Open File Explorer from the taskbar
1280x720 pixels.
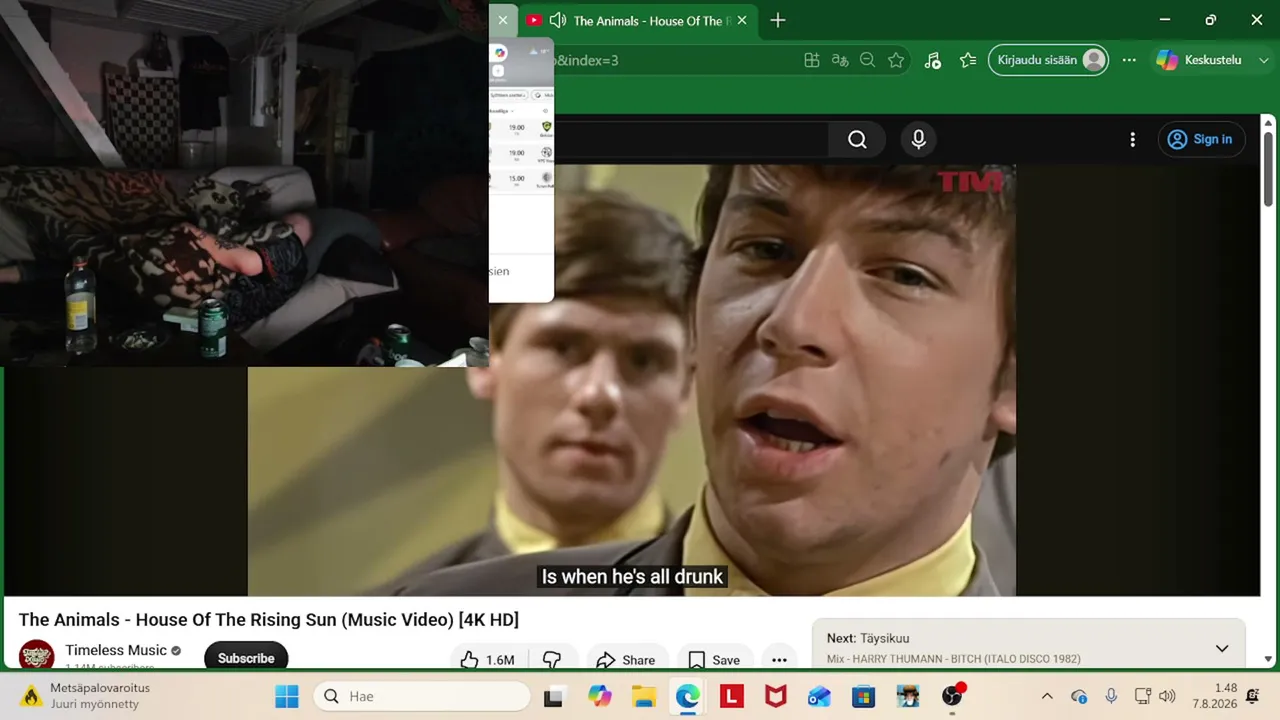pyautogui.click(x=643, y=696)
